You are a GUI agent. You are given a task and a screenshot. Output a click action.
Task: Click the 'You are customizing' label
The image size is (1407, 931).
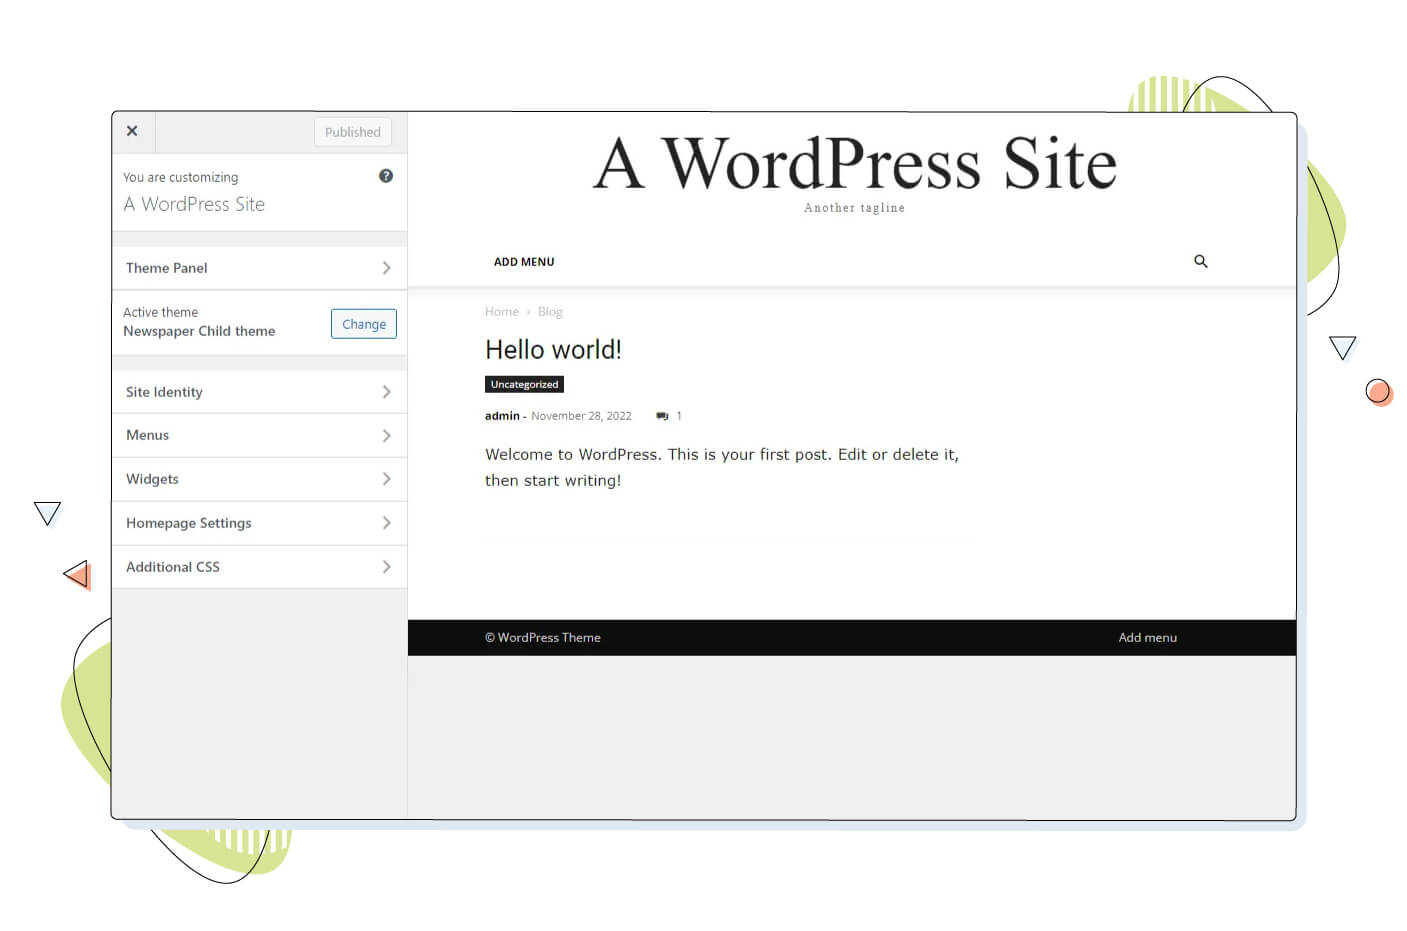(x=181, y=177)
